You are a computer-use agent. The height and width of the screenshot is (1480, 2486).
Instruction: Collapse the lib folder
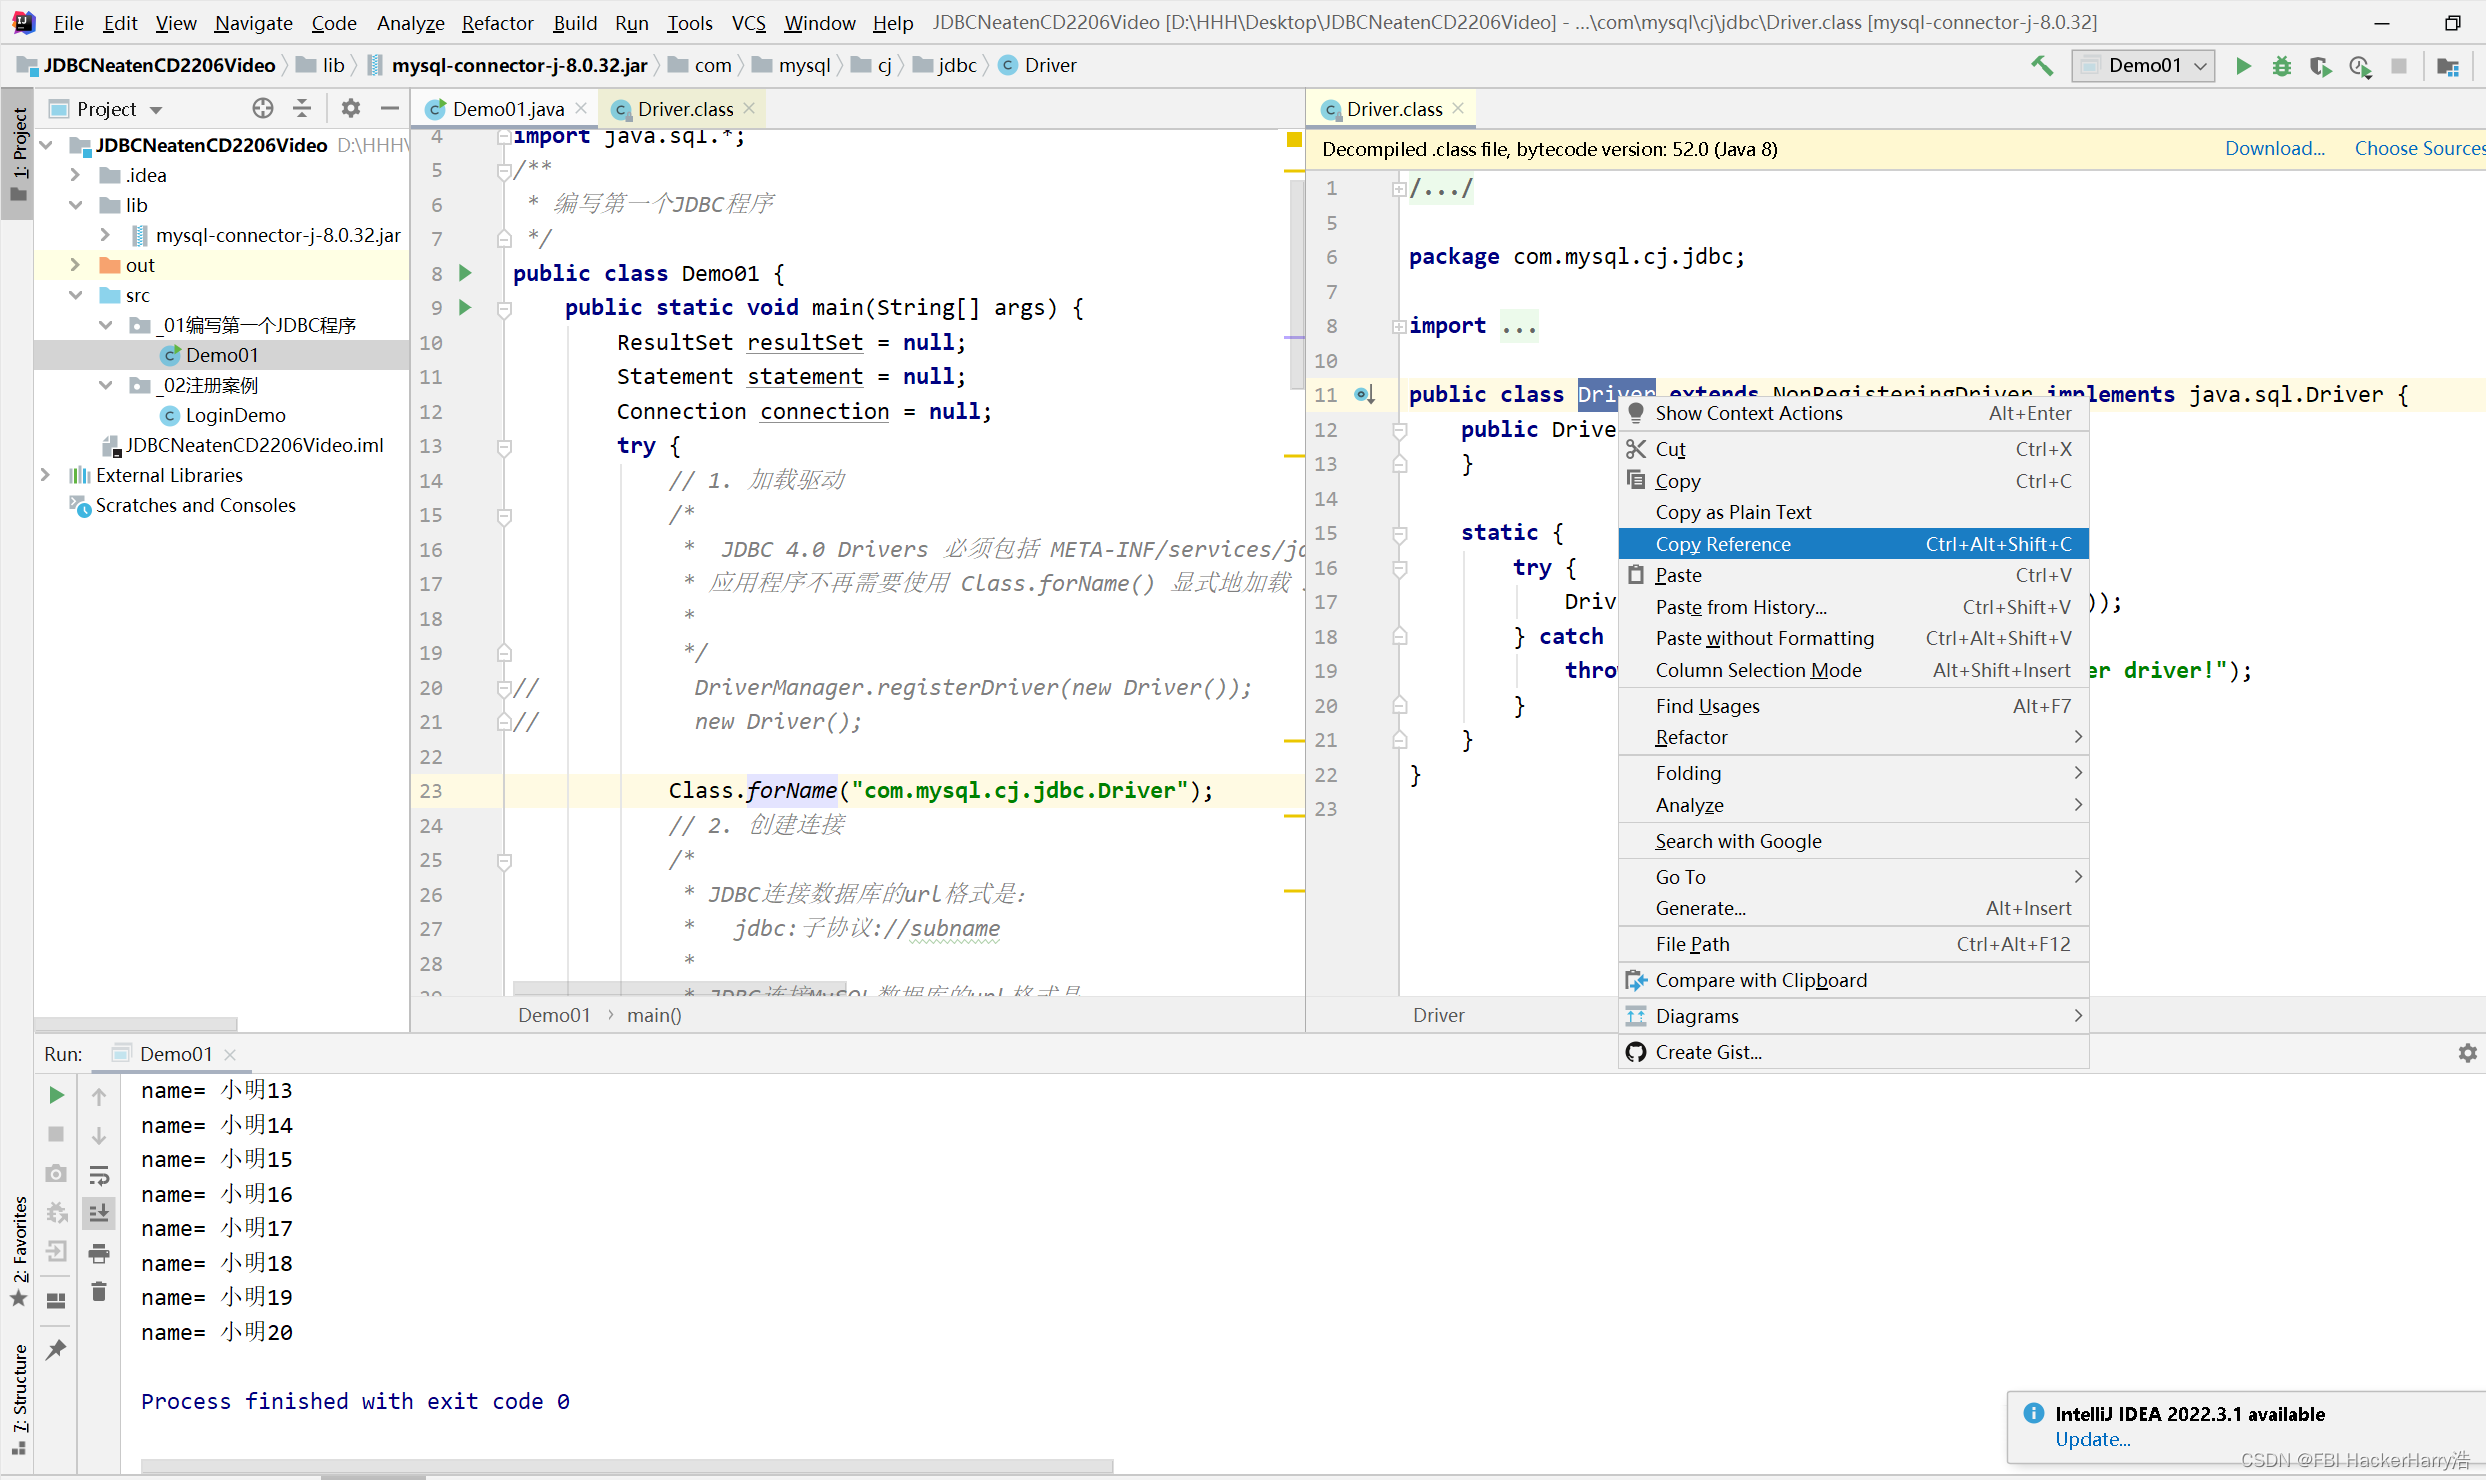click(x=75, y=205)
